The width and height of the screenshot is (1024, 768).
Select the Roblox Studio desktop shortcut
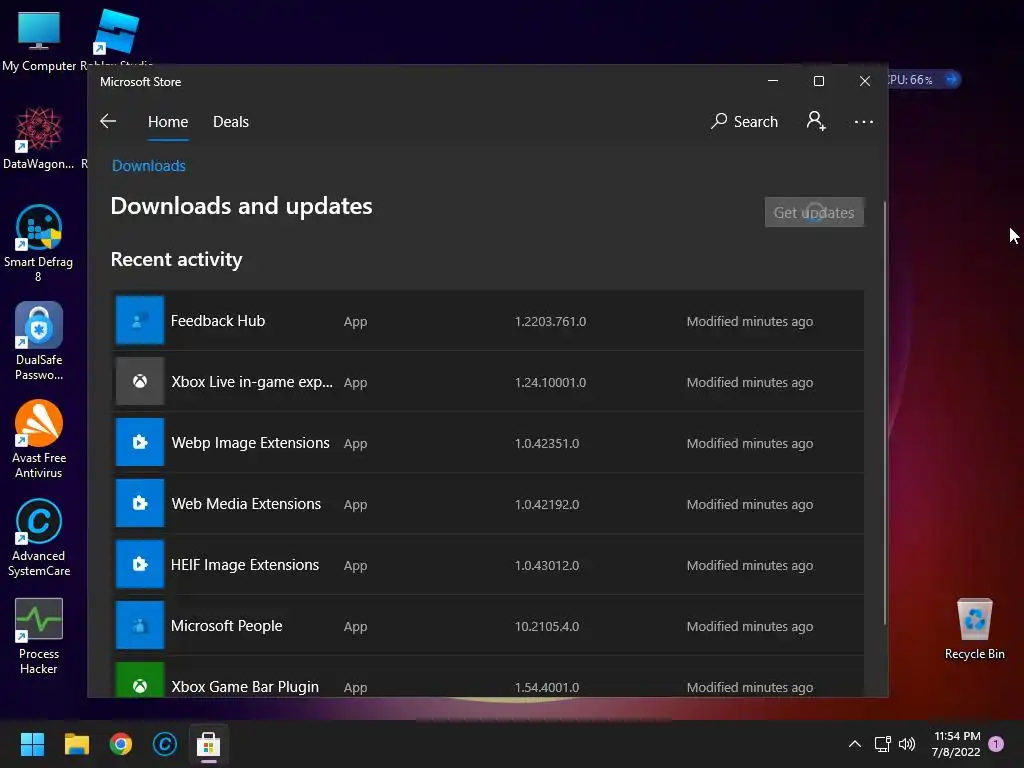[x=118, y=38]
